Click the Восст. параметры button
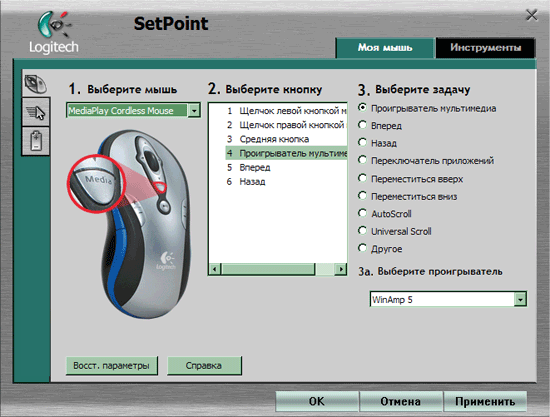This screenshot has height=417, width=550. coord(112,365)
